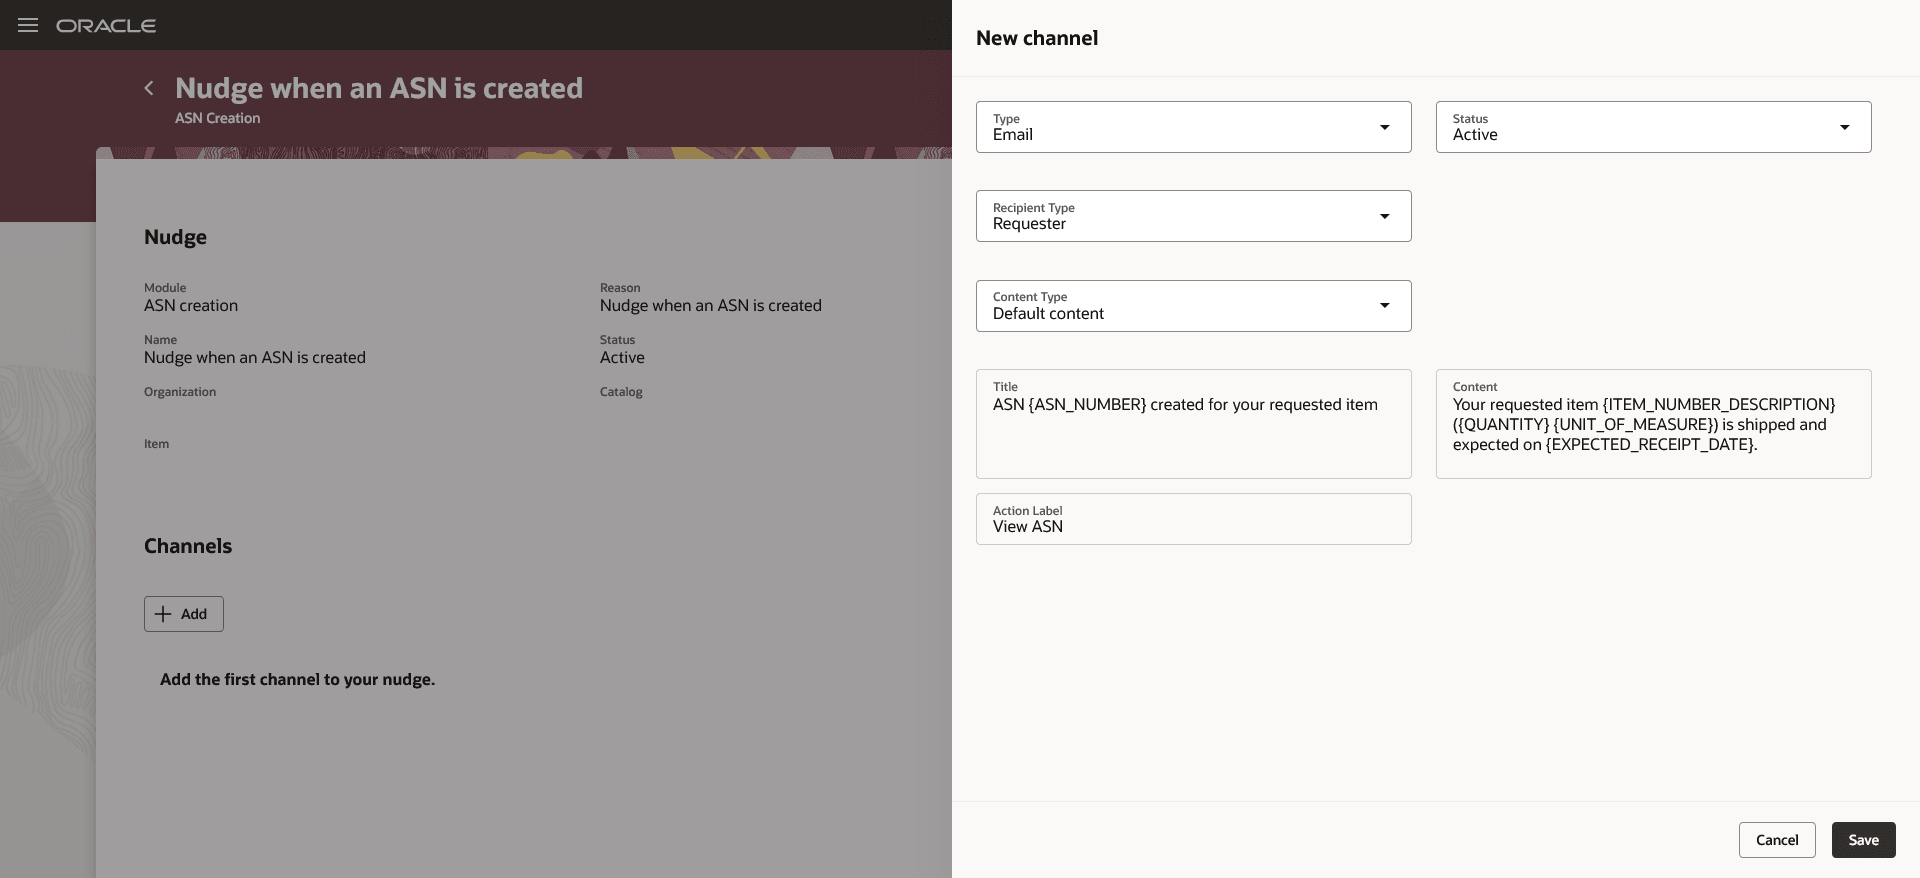Click the Channels section heading
The width and height of the screenshot is (1920, 878).
tap(188, 546)
